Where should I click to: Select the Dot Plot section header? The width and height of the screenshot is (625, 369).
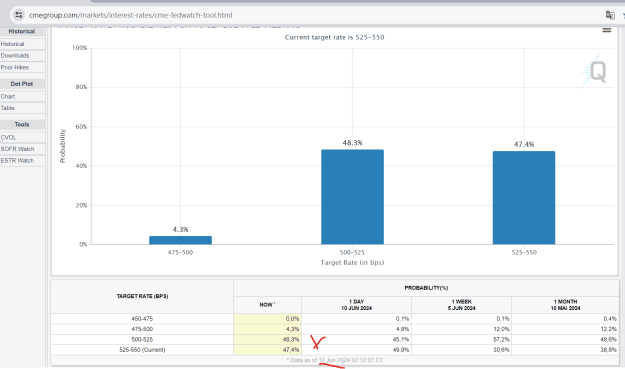22,84
